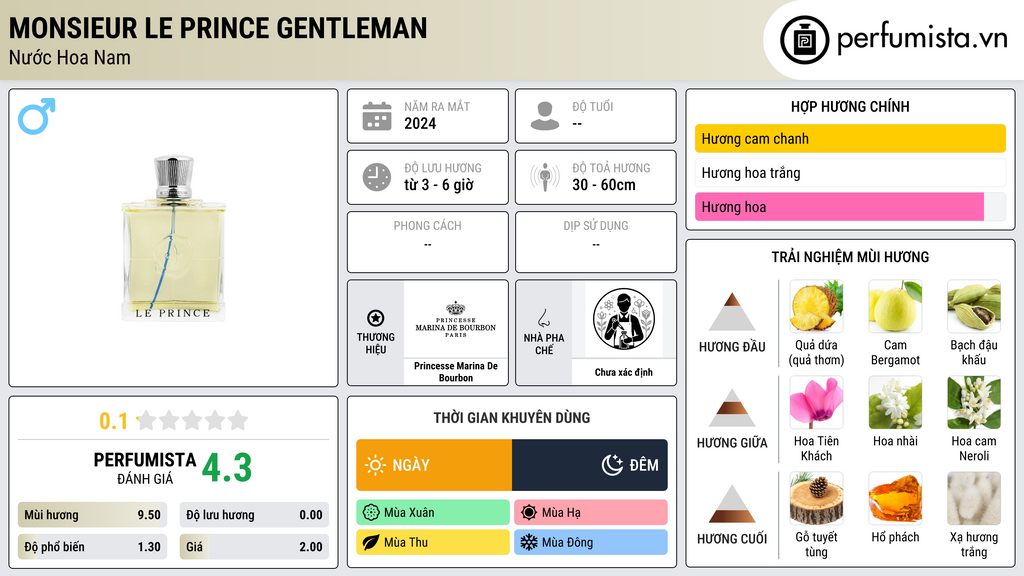Click the Độ phổ biến 1.30 score bar
Image resolution: width=1024 pixels, height=576 pixels.
[x=93, y=547]
